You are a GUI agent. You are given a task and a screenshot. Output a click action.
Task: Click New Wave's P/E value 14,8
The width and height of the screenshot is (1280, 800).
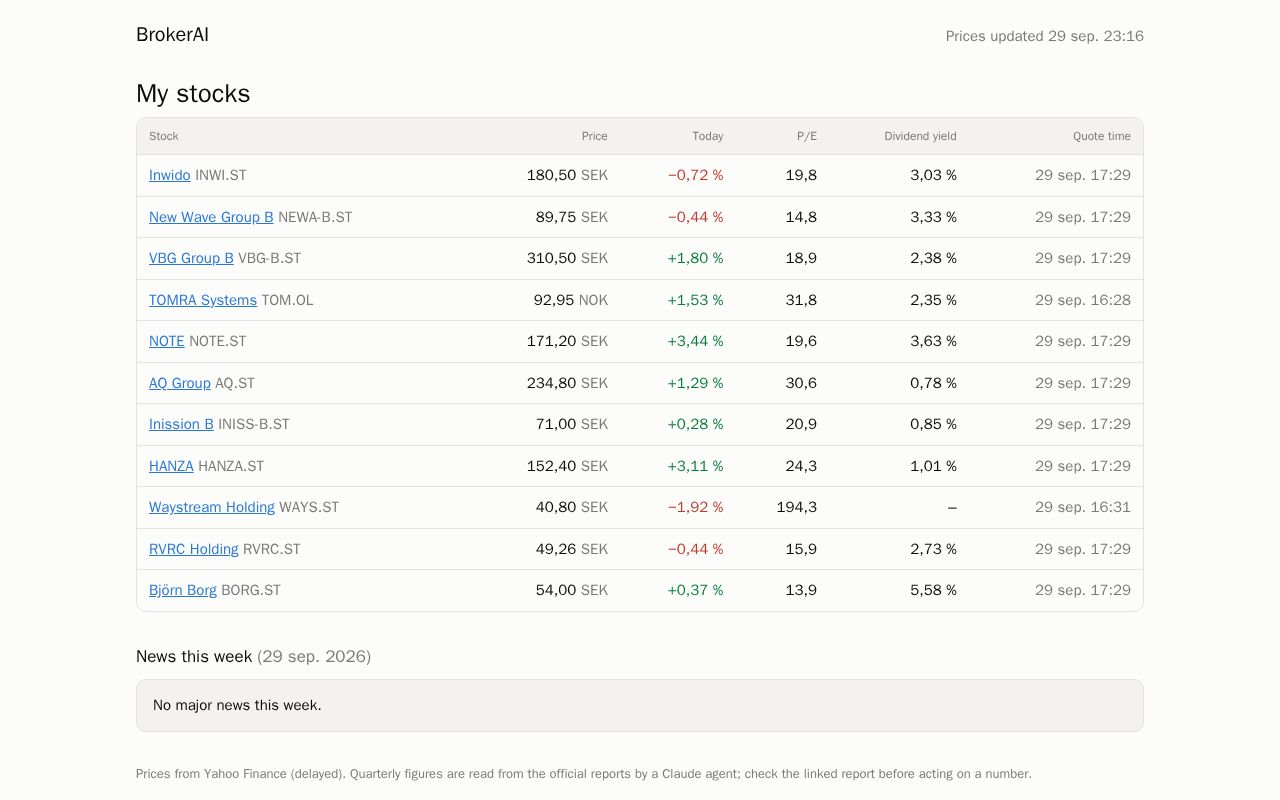coord(801,217)
